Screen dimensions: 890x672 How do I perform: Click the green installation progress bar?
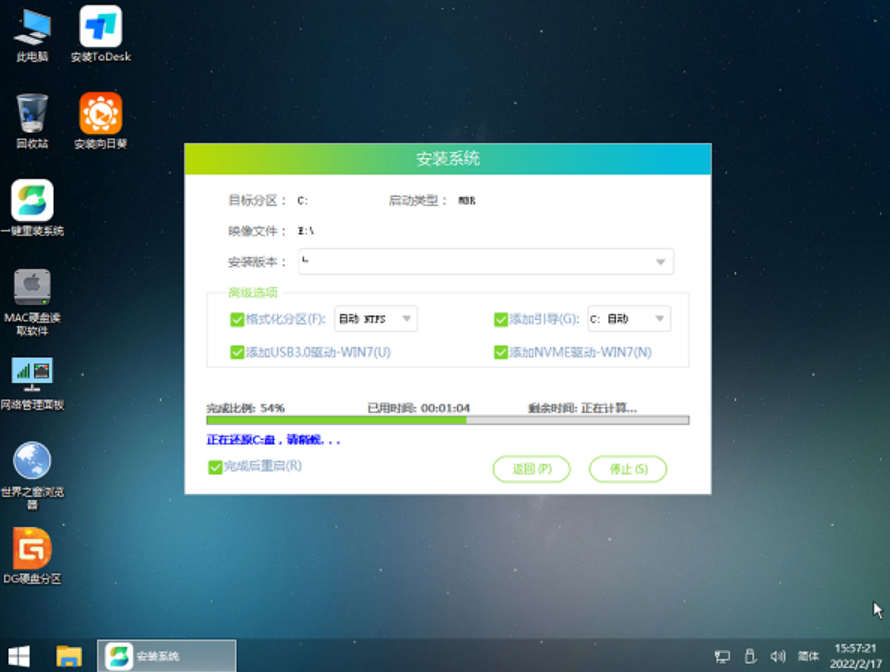448,421
